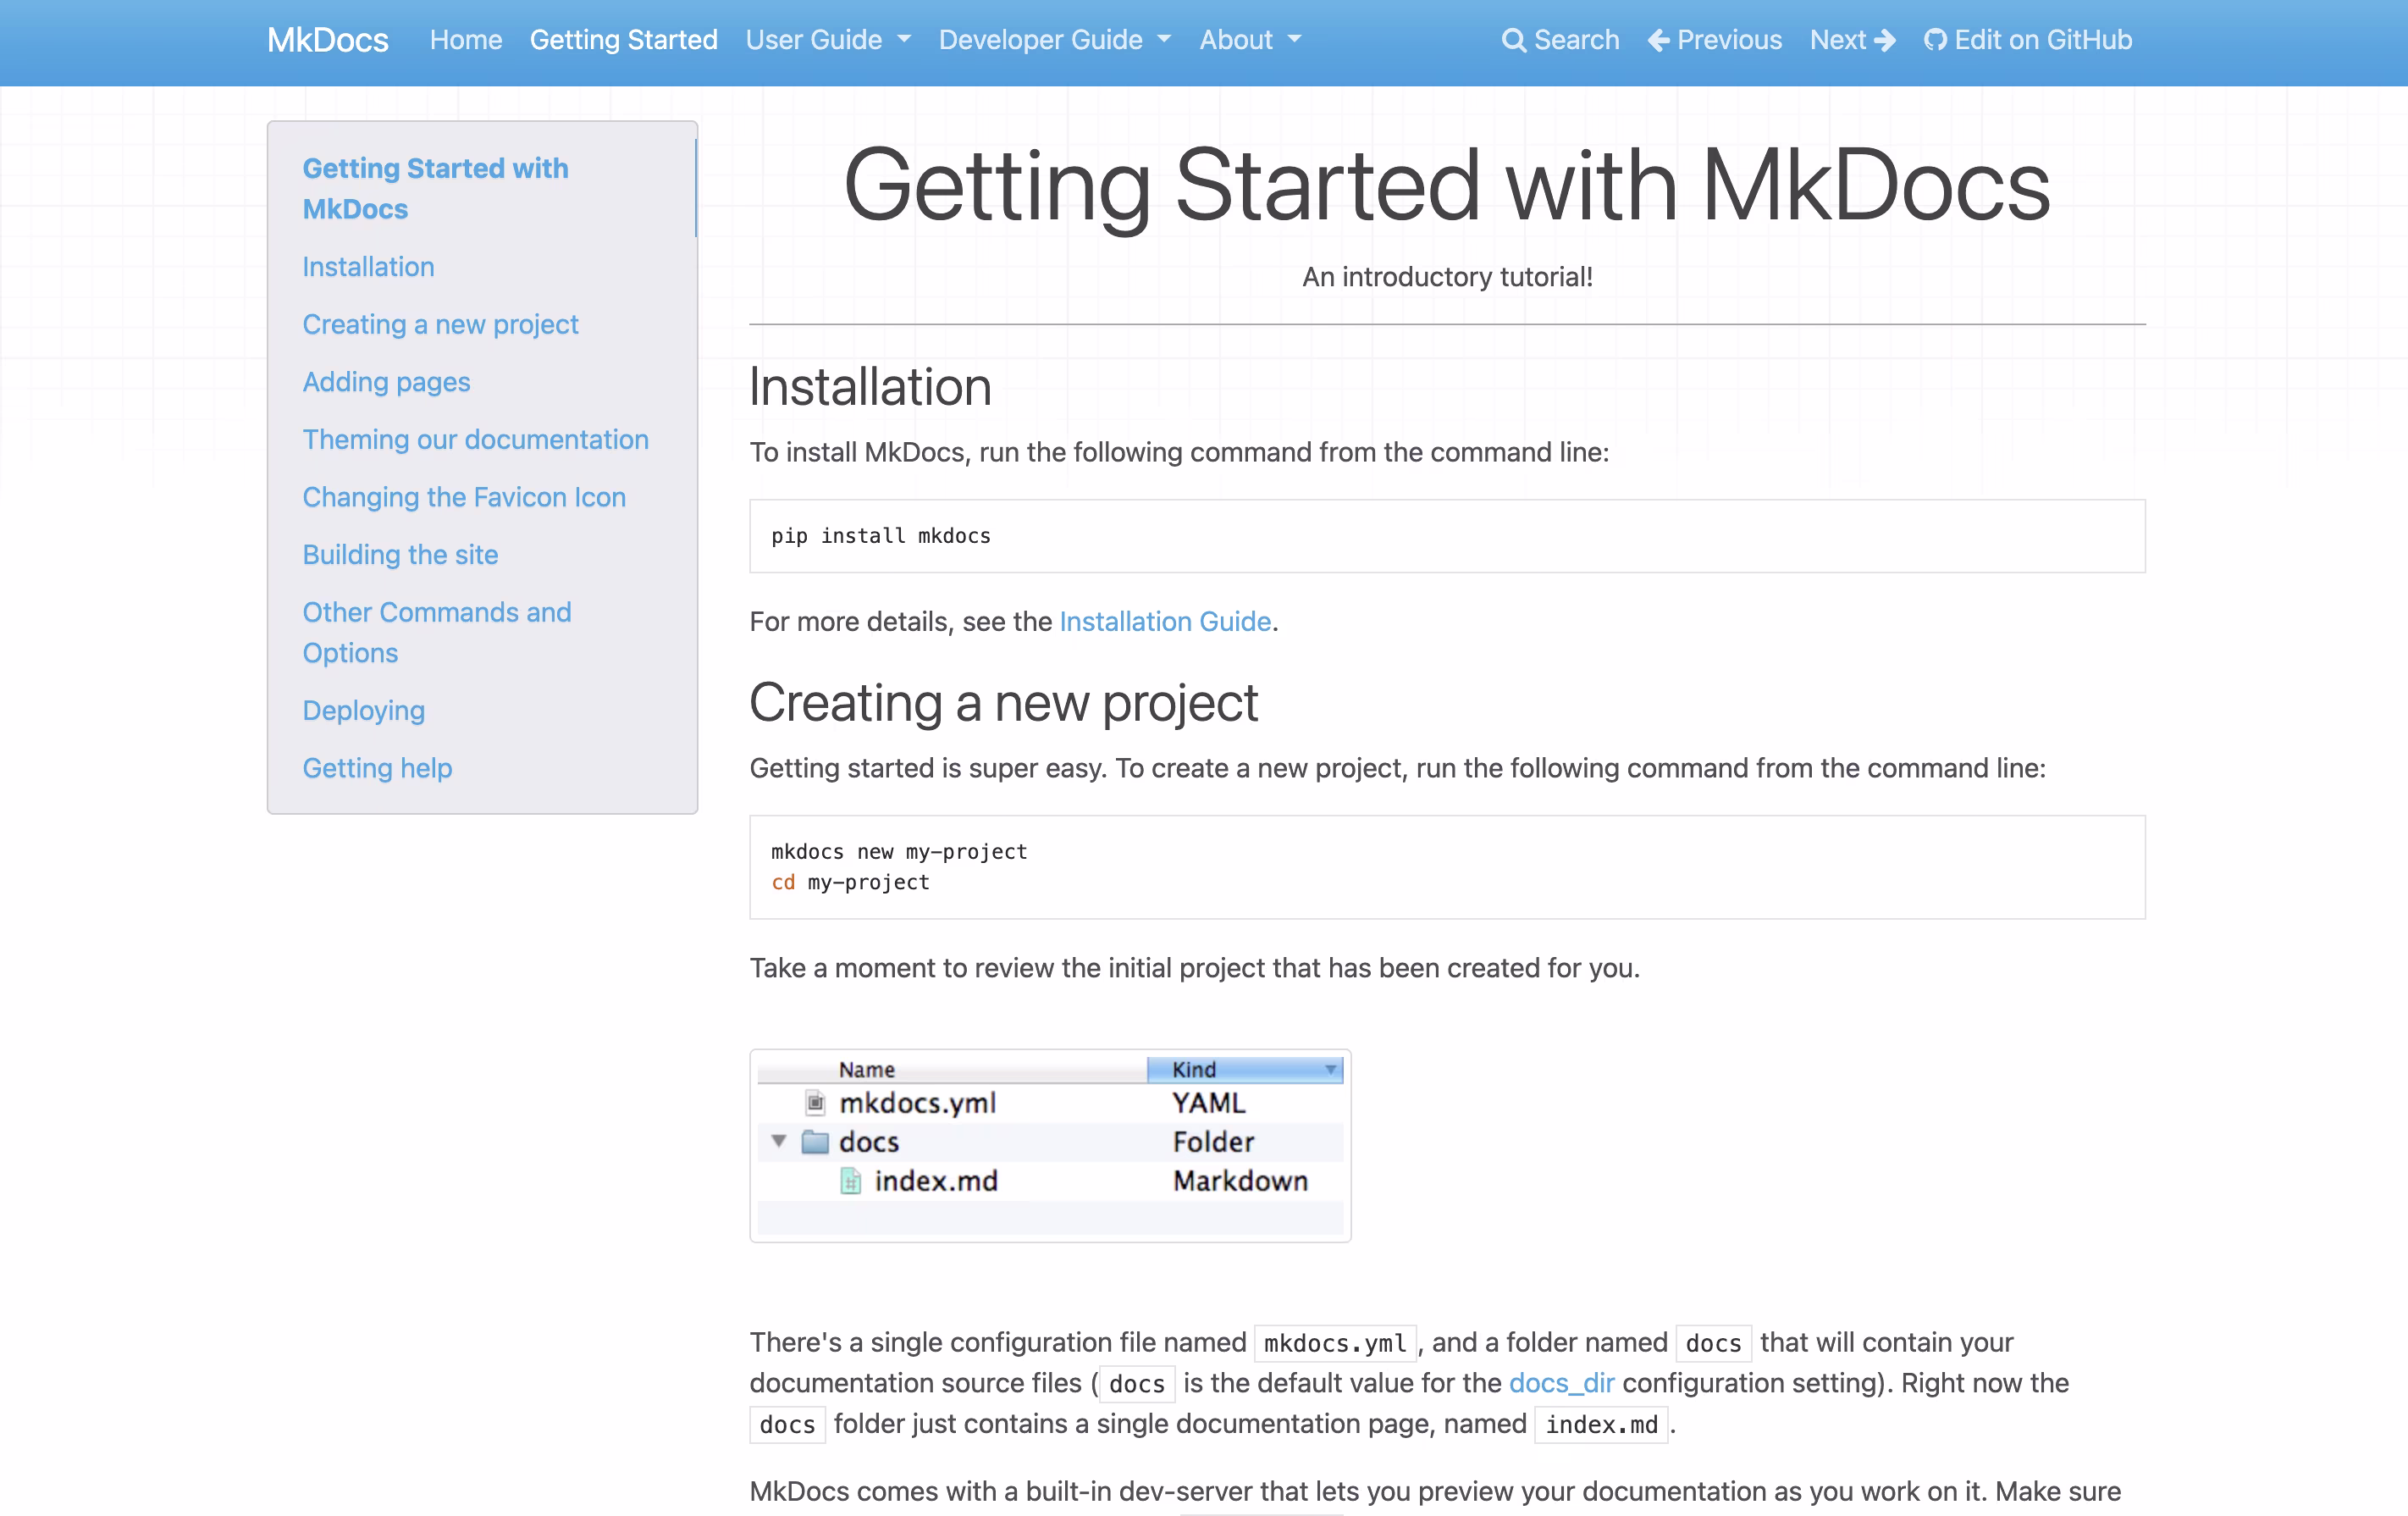This screenshot has width=2408, height=1516.
Task: Open the Installation Guide link
Action: [1164, 621]
